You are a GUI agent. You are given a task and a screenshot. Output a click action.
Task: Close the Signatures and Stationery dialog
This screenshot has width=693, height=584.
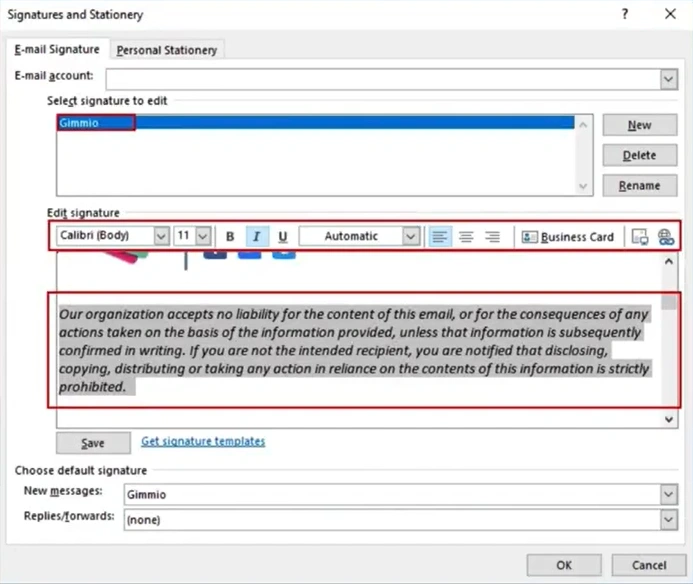(x=670, y=14)
